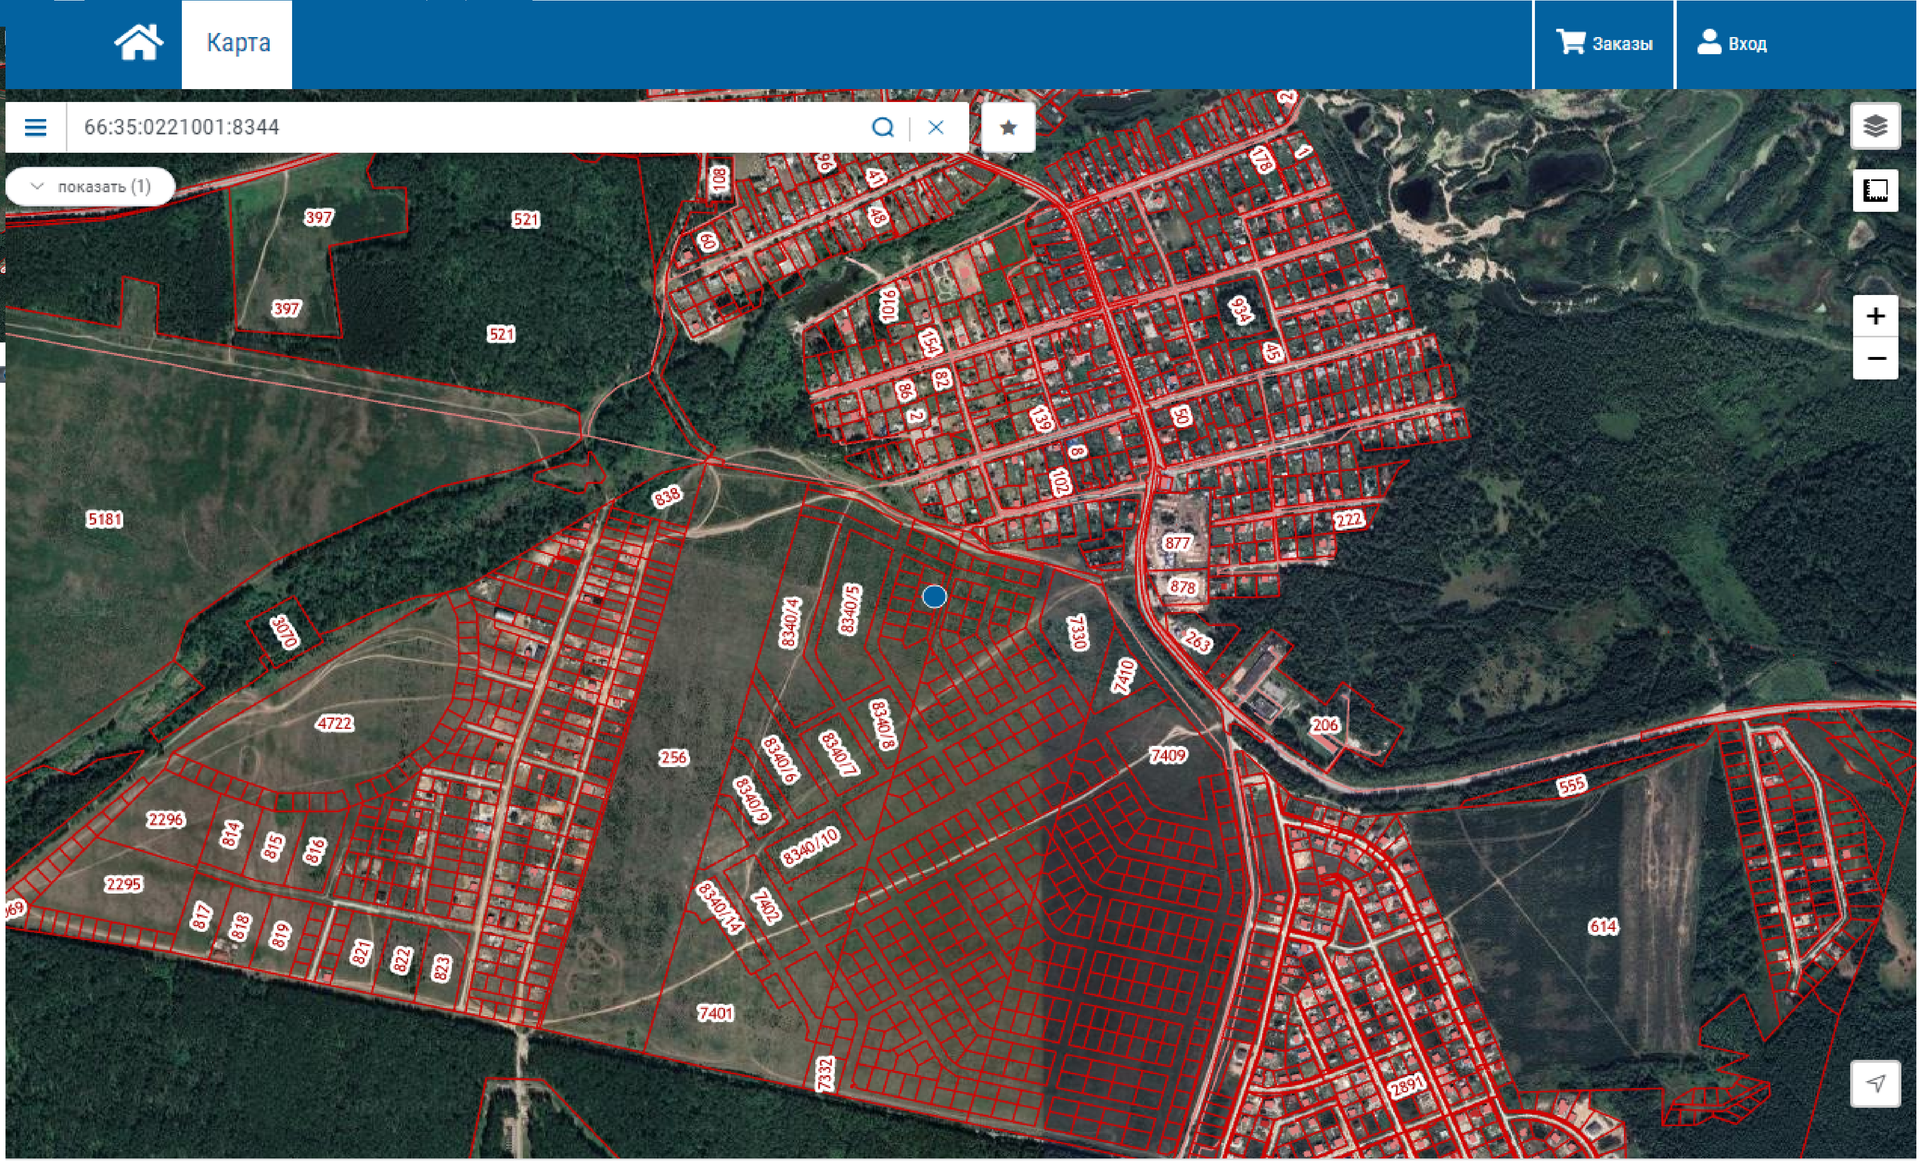The height and width of the screenshot is (1165, 1920).
Task: Open the map layers panel
Action: 1875,126
